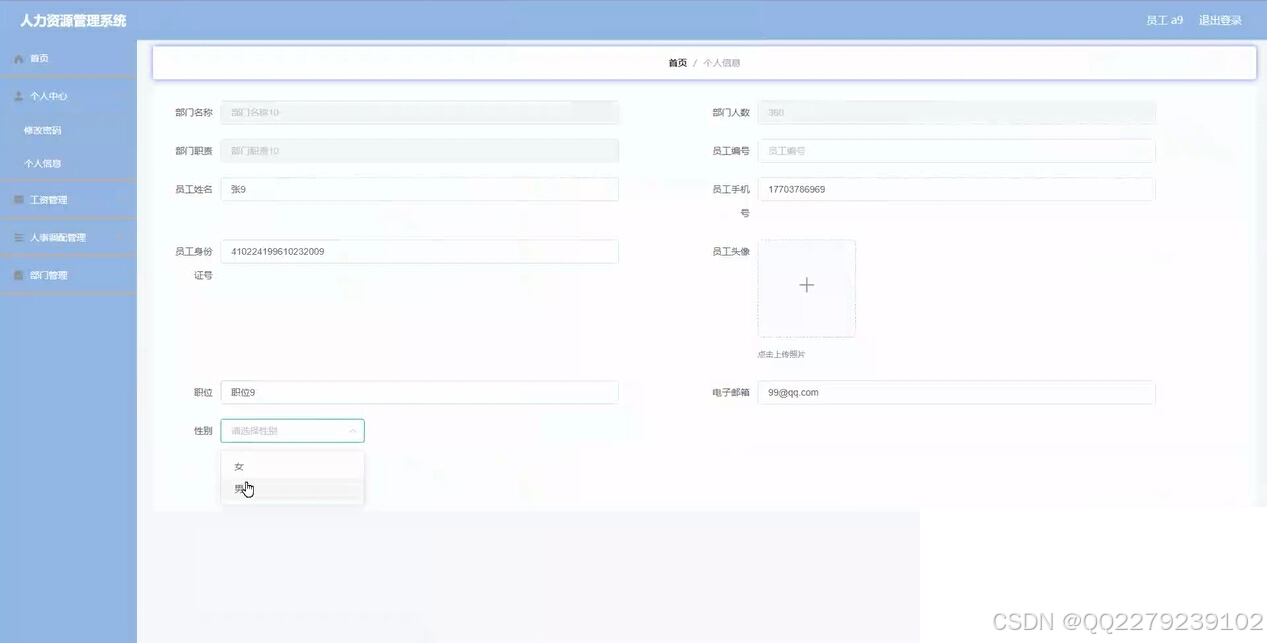Click the 点击上传照片 upload area

[780, 353]
